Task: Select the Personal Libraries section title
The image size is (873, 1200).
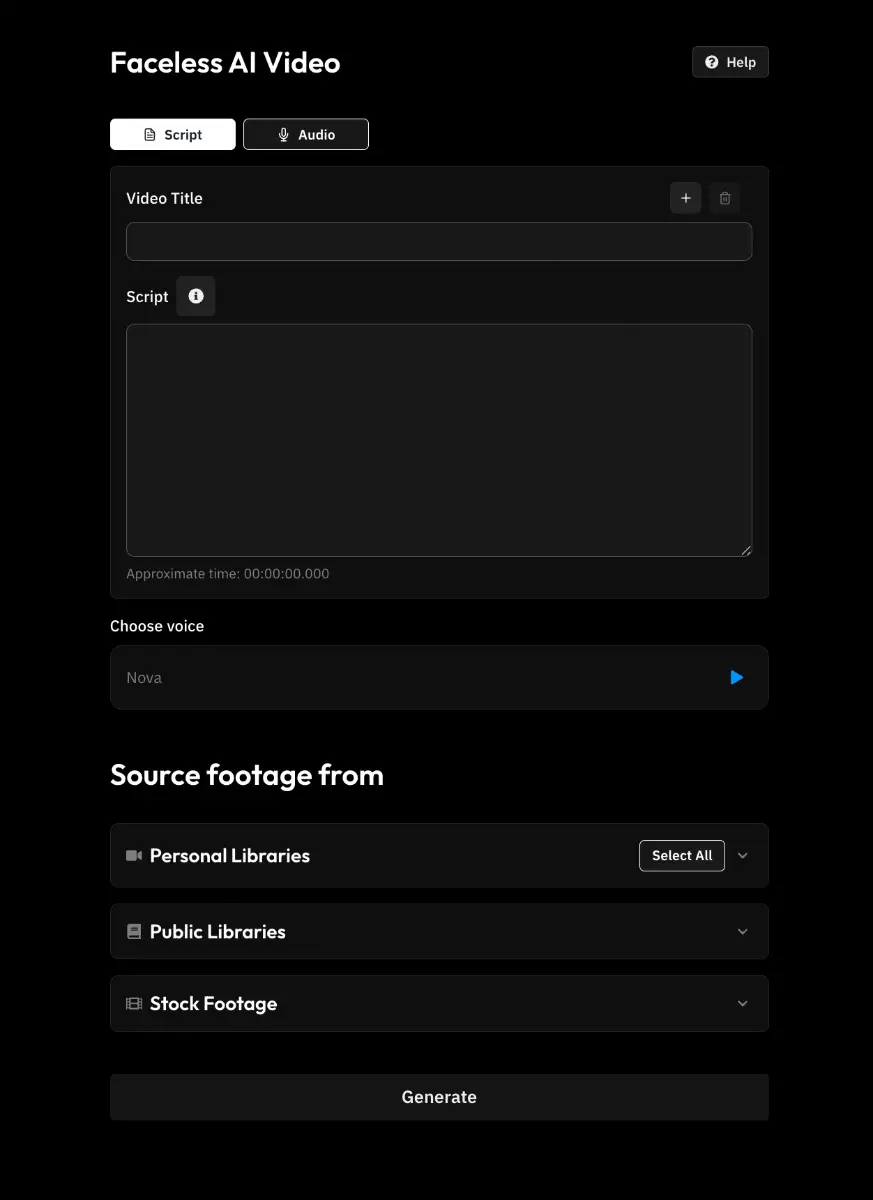Action: 230,856
